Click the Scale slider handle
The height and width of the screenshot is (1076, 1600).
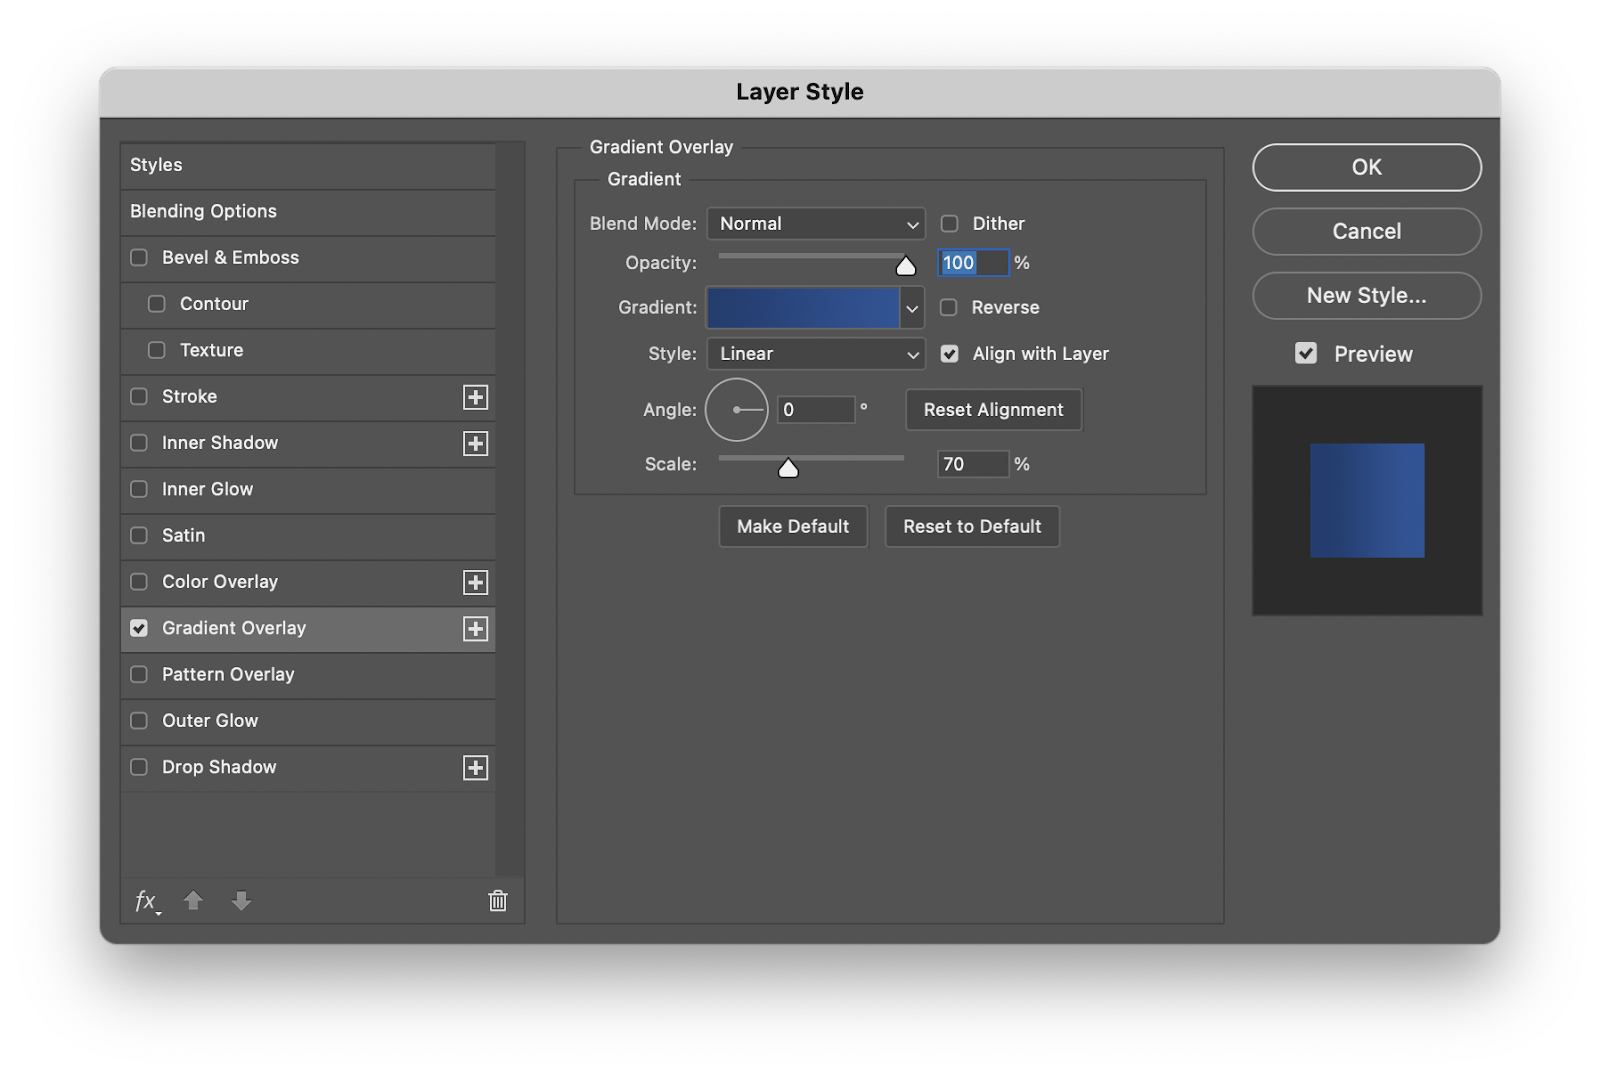[x=788, y=468]
